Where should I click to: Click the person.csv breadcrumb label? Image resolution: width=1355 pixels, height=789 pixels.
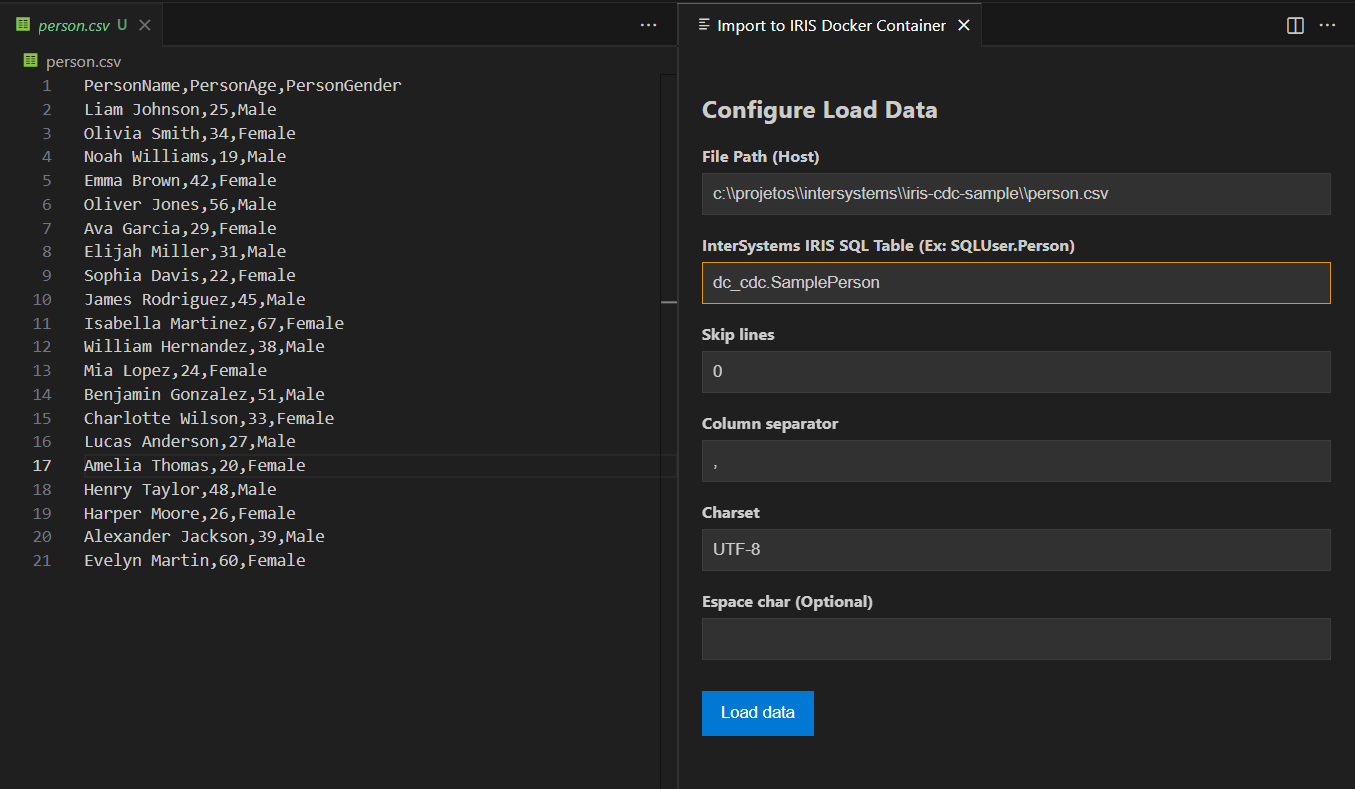point(83,61)
